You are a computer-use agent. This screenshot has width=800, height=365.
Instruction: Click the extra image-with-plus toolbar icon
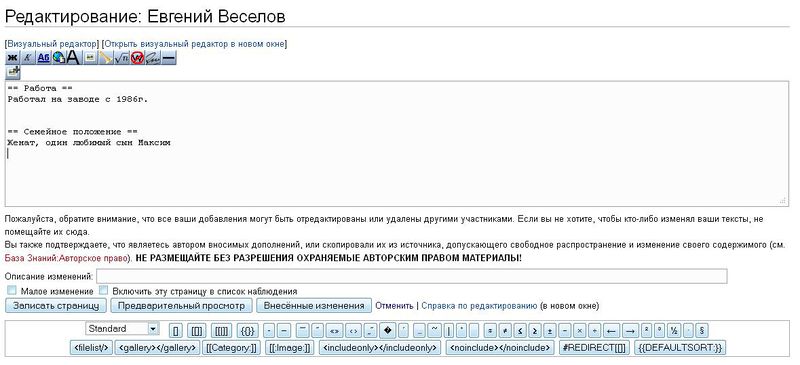[x=13, y=72]
